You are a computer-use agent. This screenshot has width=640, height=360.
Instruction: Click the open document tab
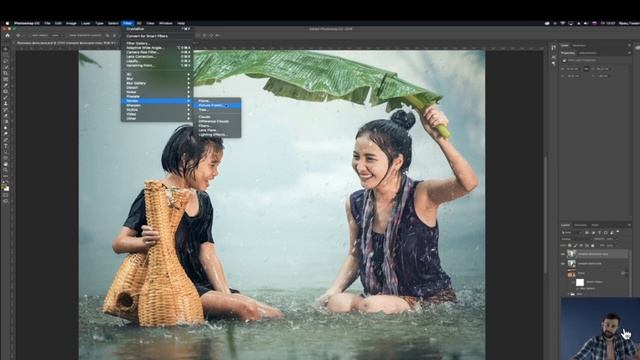(66, 42)
